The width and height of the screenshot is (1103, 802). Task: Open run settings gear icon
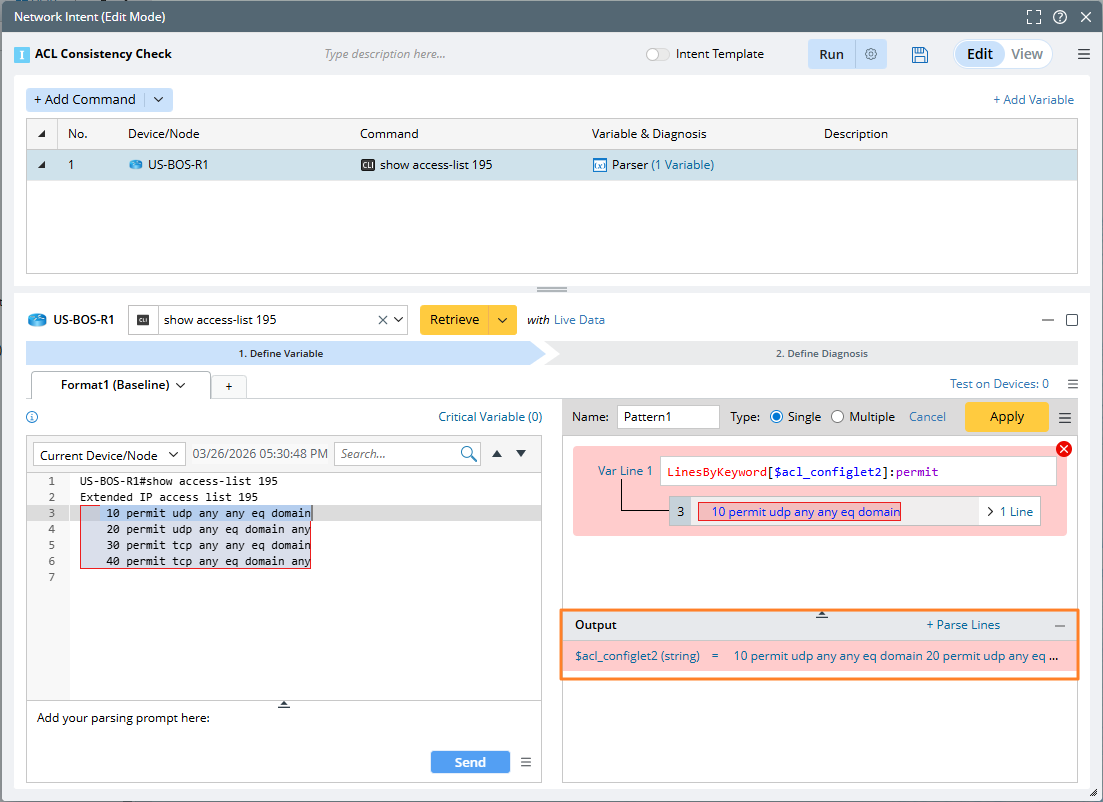(x=871, y=55)
